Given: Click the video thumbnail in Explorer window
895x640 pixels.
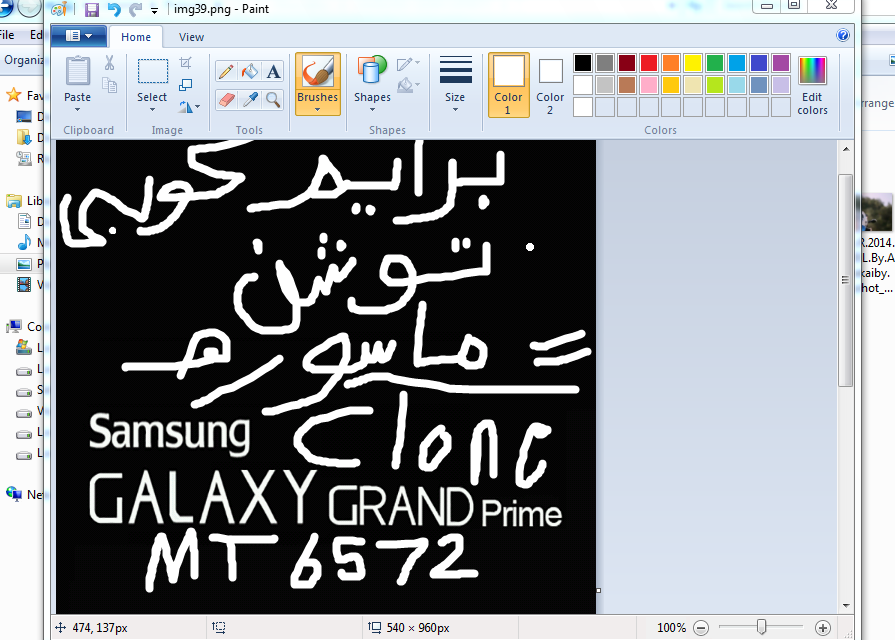Looking at the screenshot, I should [876, 213].
